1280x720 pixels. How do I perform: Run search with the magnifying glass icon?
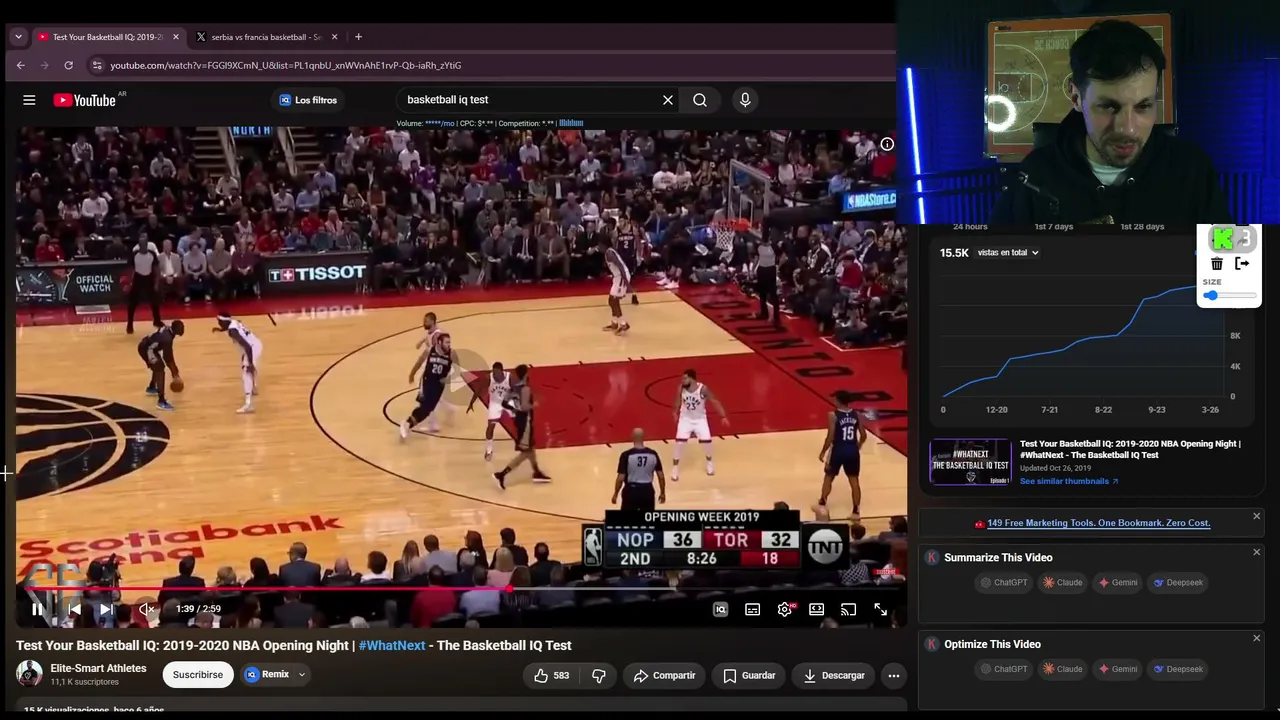700,100
